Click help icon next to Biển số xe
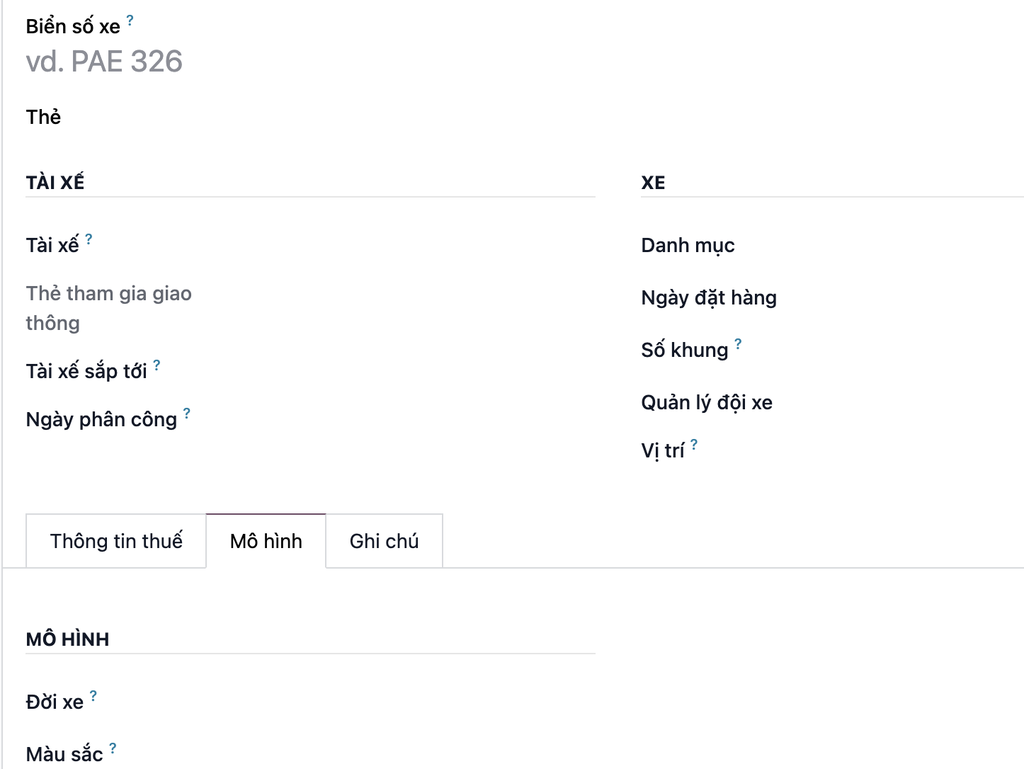 130,20
